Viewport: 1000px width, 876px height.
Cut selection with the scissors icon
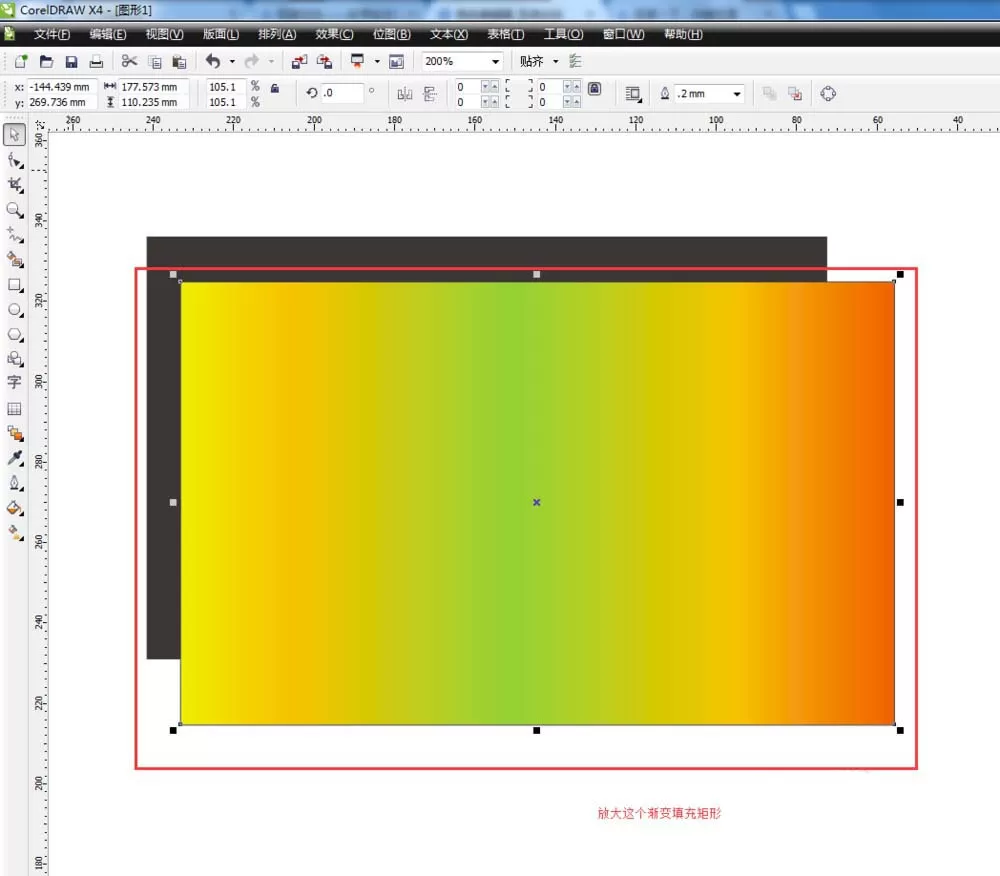129,61
